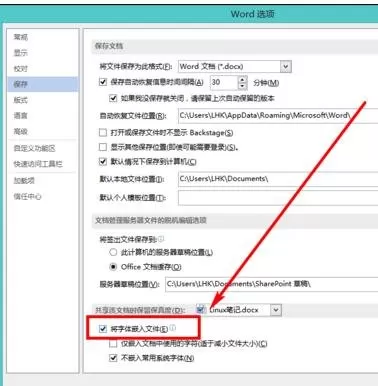Viewport: 378px width, 386px height.
Task: Select 此计算机的服务器草稿位置 radio button
Action: point(113,252)
